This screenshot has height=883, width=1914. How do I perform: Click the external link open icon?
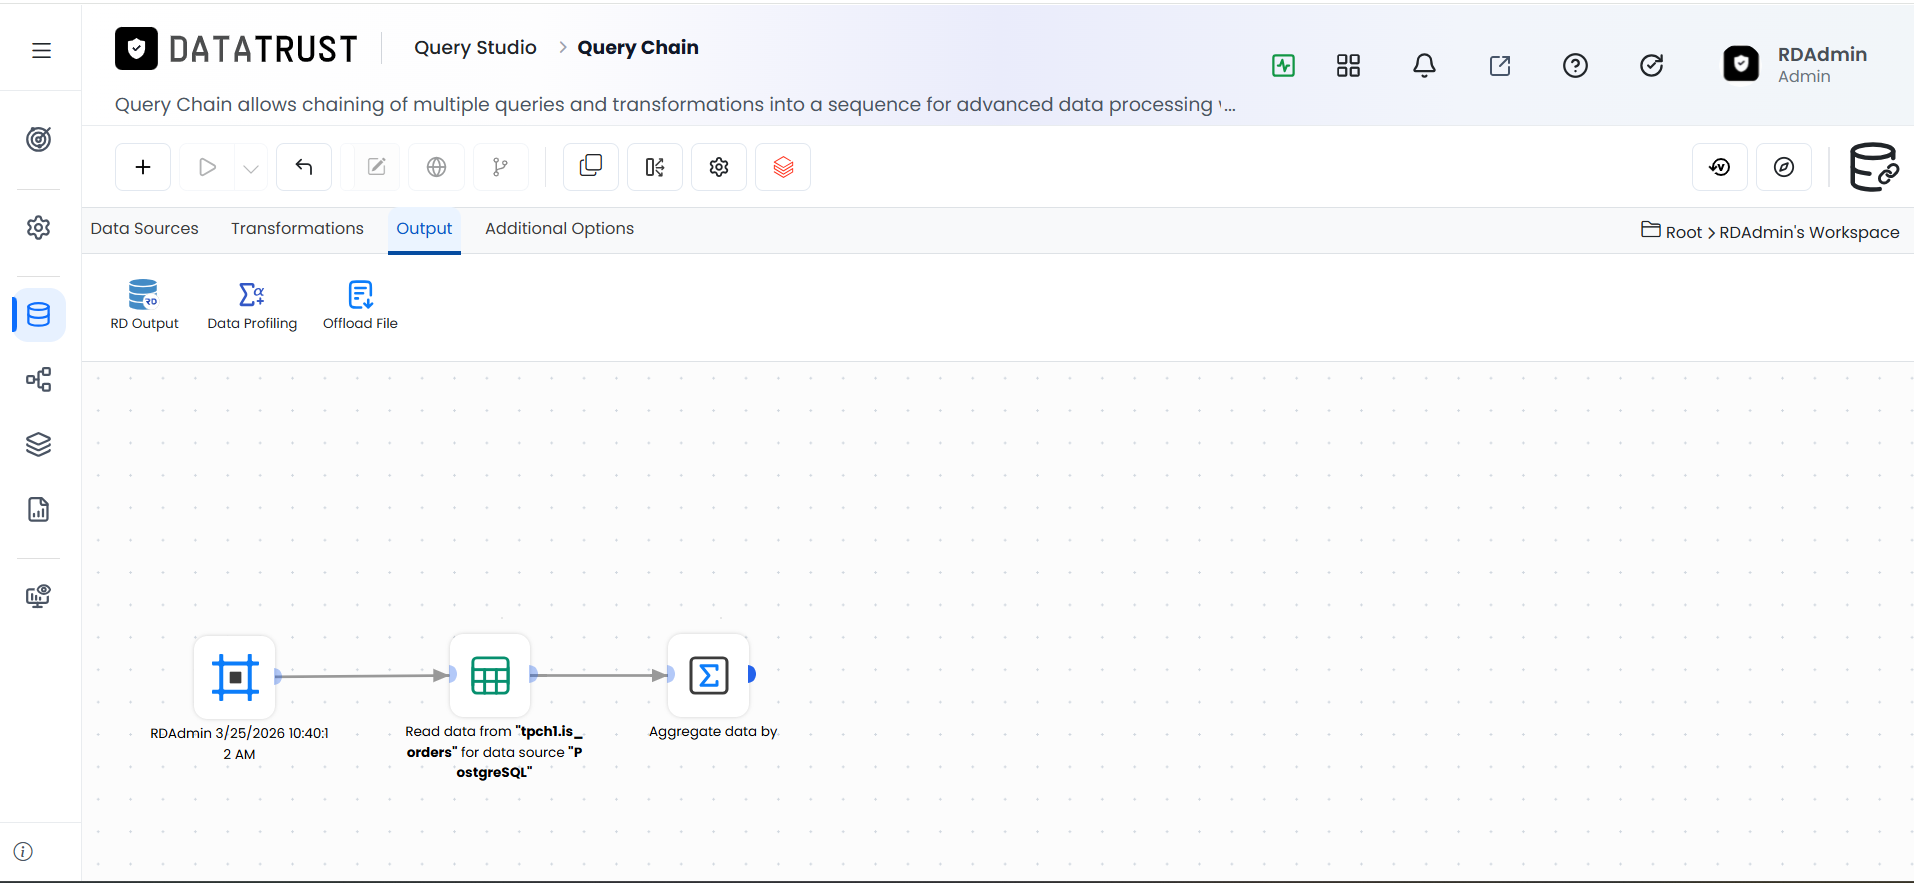click(x=1500, y=66)
